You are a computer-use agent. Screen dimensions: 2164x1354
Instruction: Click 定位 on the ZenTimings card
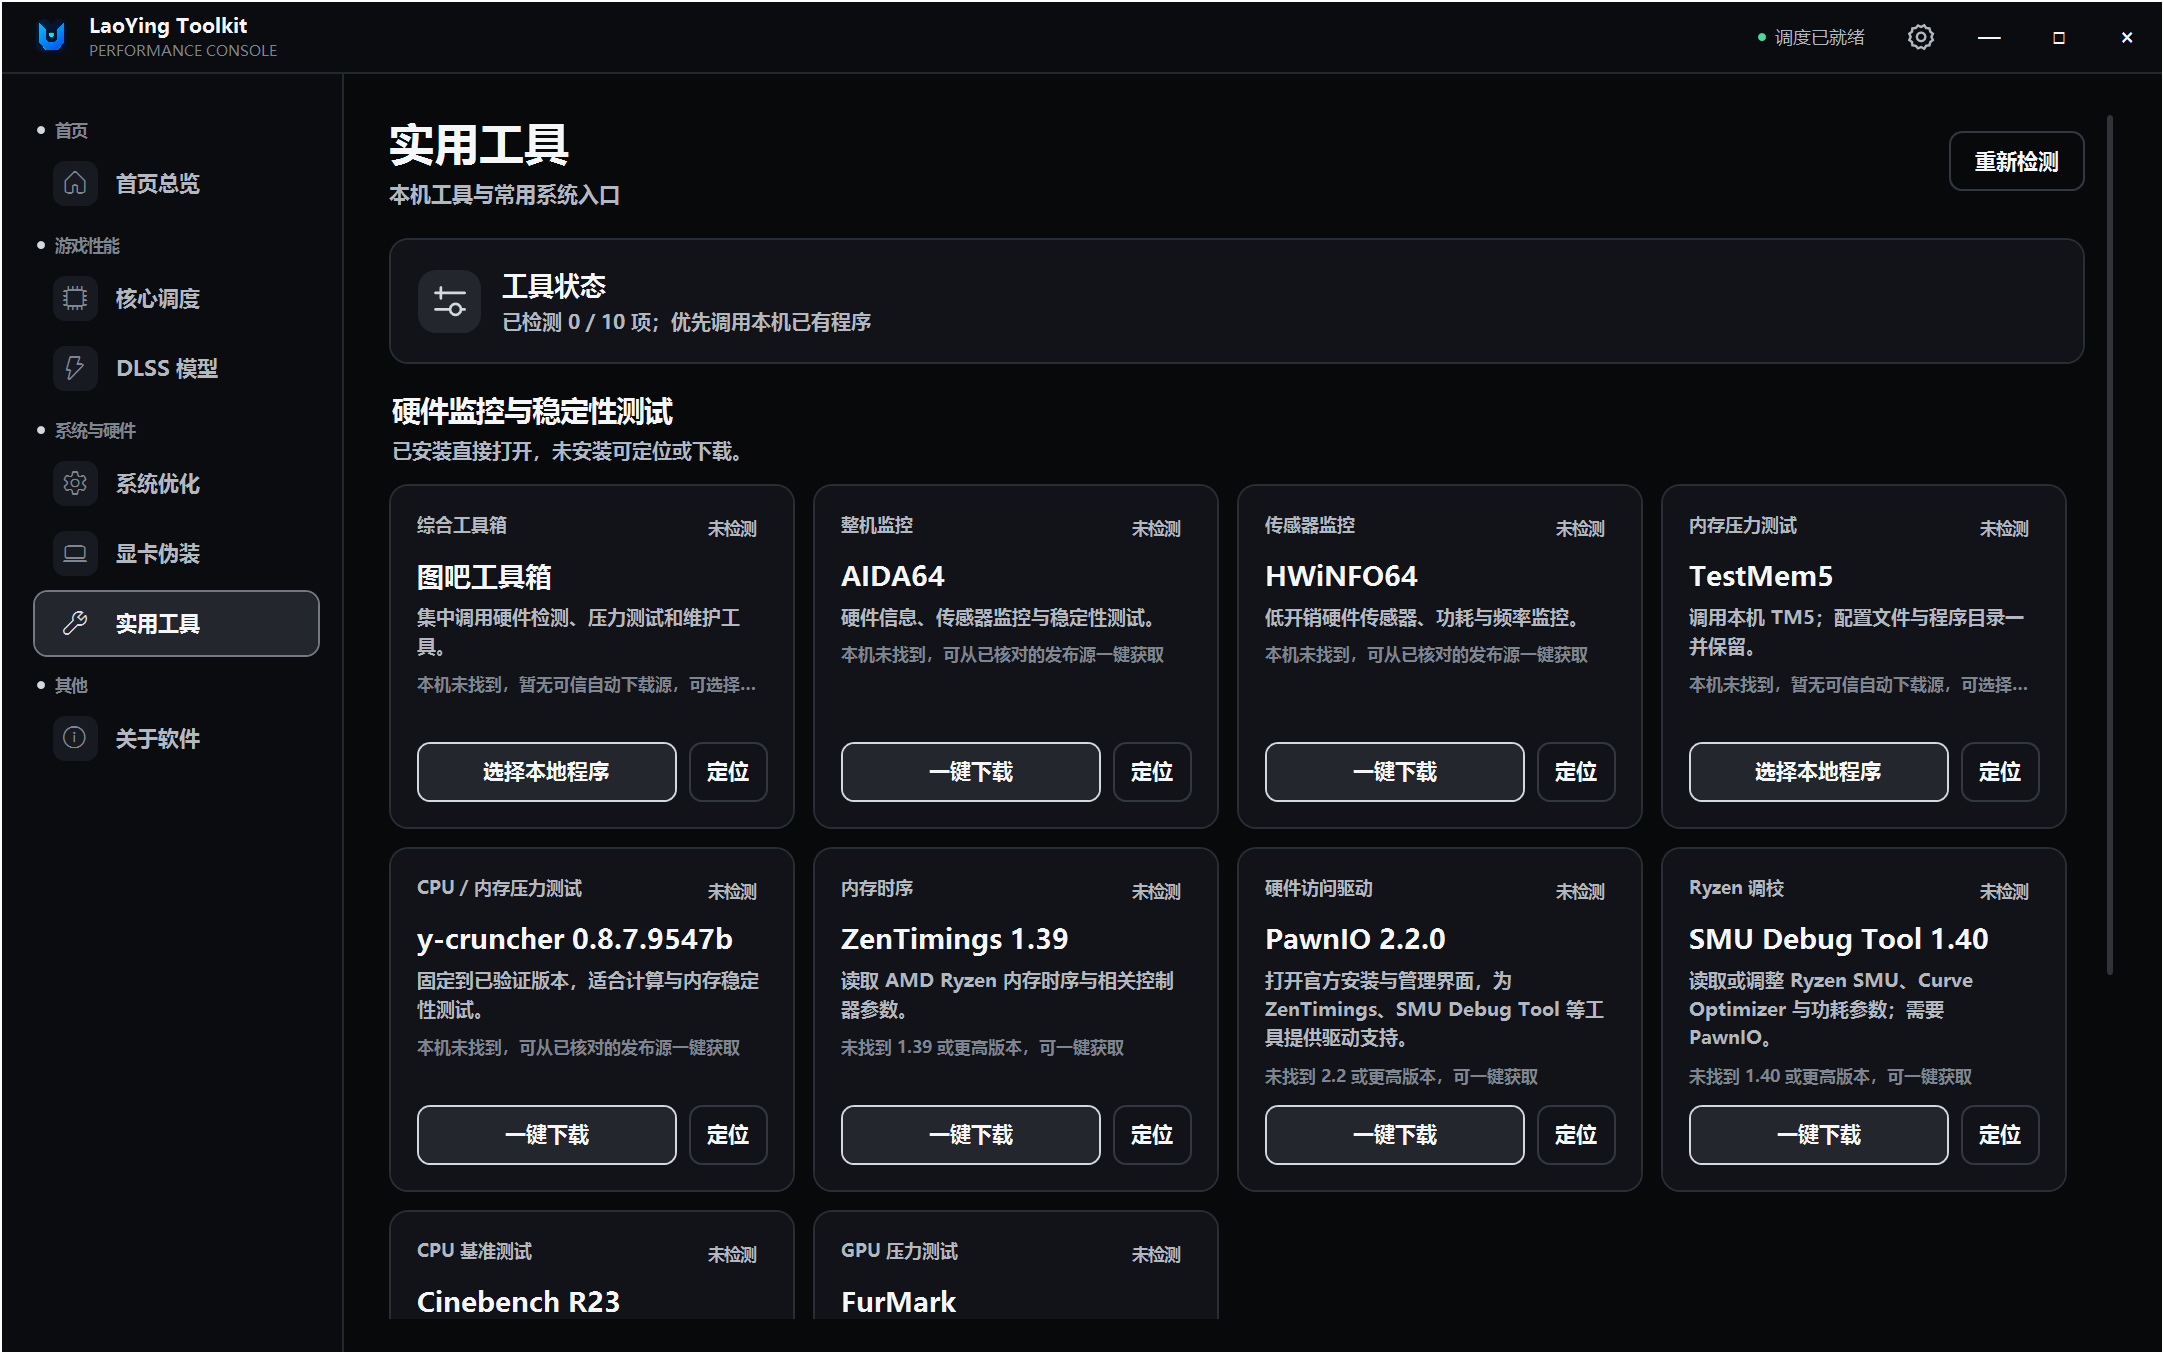pyautogui.click(x=1152, y=1135)
